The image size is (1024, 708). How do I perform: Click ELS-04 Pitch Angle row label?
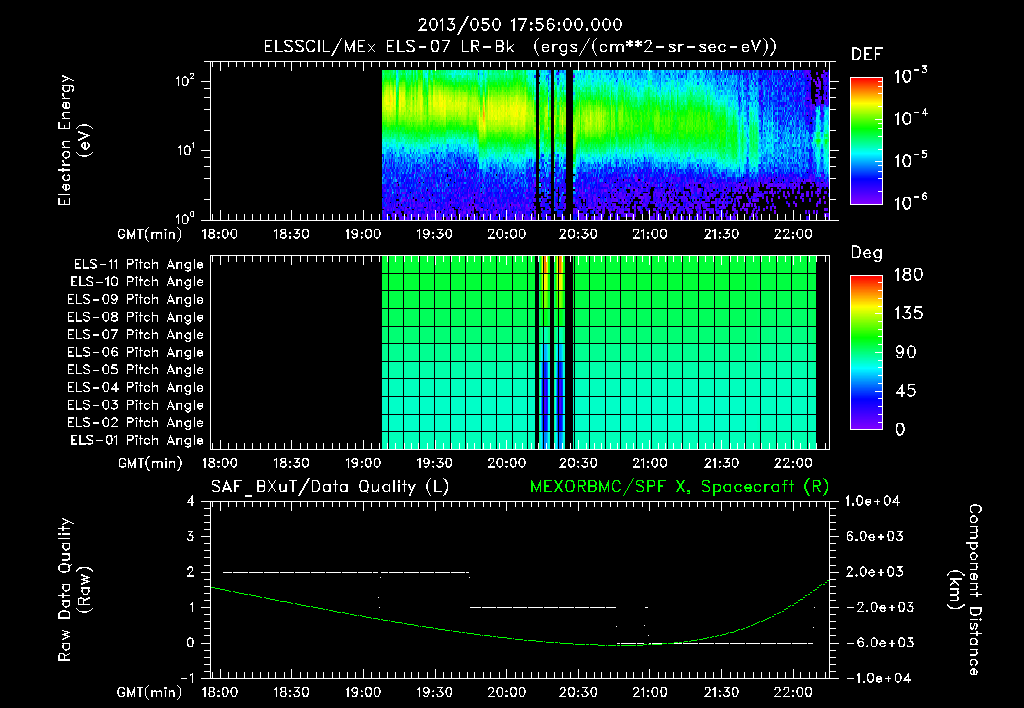(136, 387)
